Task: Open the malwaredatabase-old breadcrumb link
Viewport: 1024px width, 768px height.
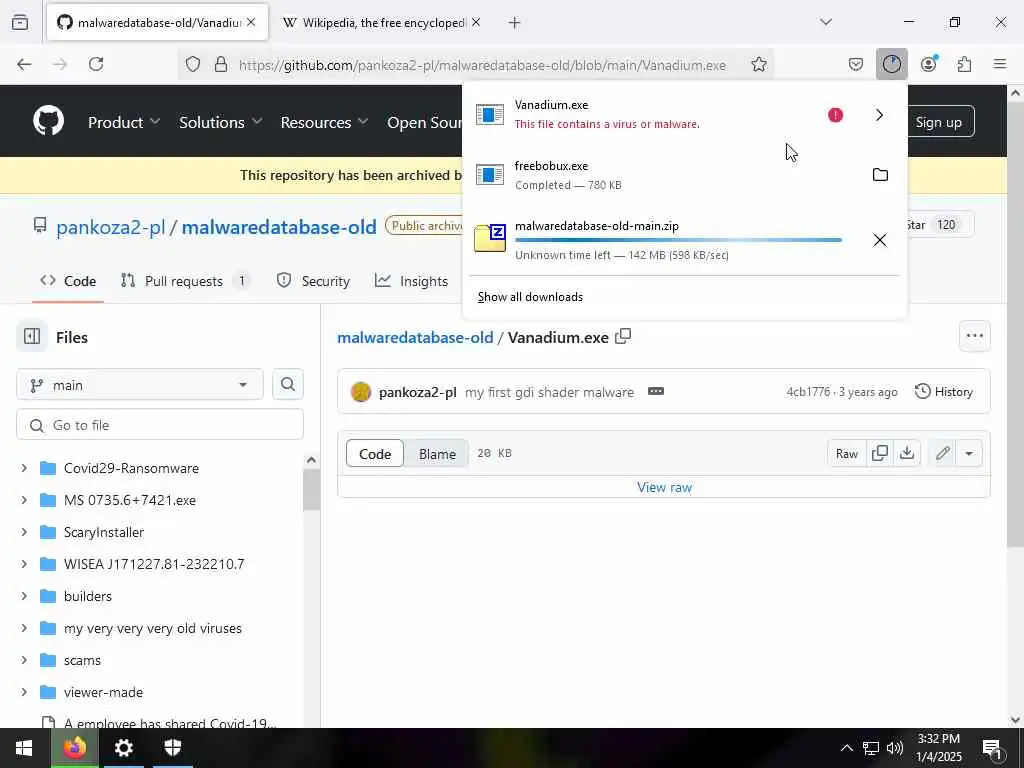Action: point(415,337)
